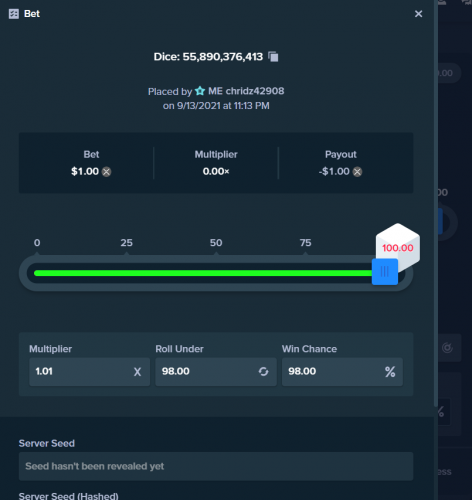Screen dimensions: 472x500
Task: Open the chridz42908 user profile
Action: click(x=246, y=91)
